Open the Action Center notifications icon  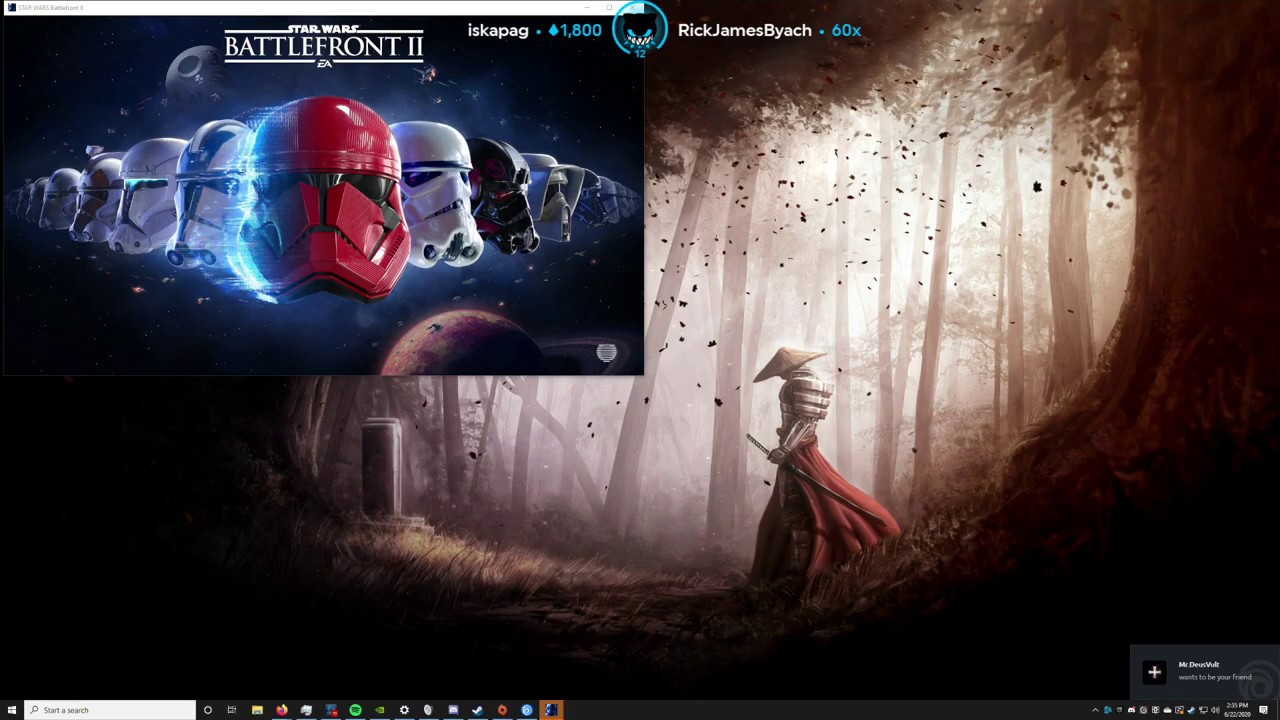coord(1264,710)
